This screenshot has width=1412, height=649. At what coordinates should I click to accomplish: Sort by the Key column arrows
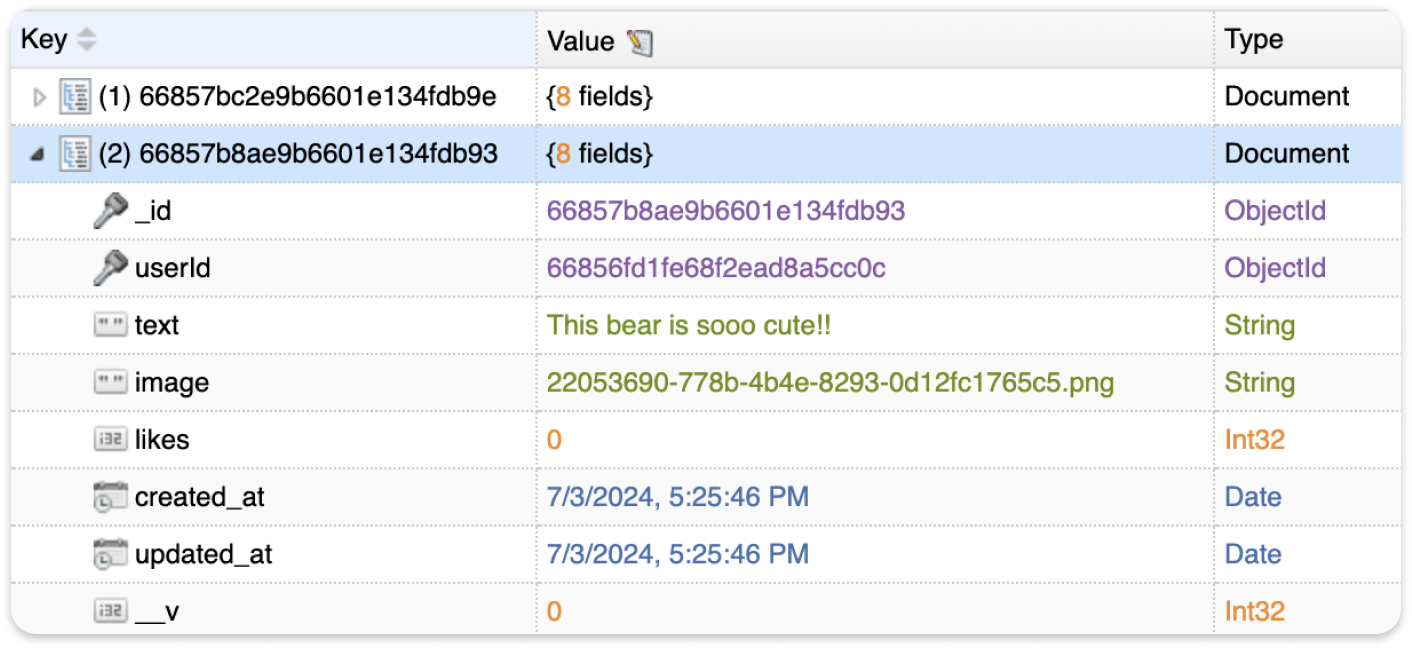point(87,40)
